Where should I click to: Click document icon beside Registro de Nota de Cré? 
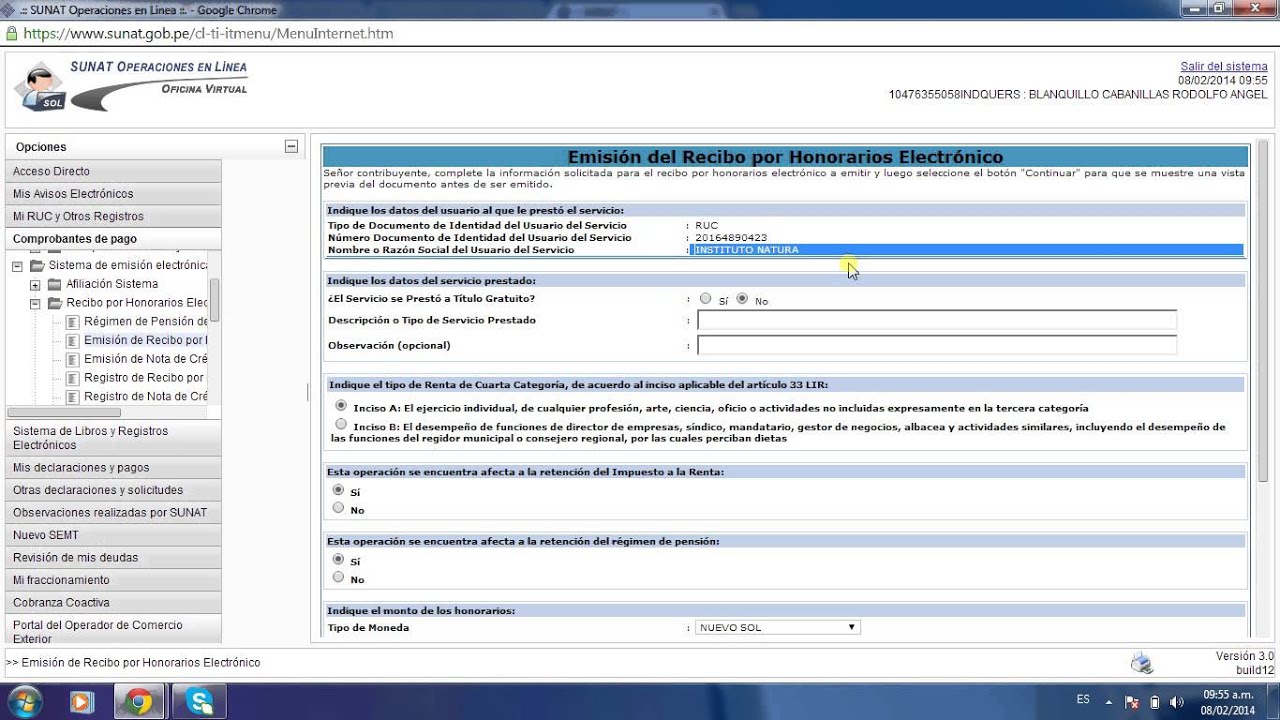73,397
